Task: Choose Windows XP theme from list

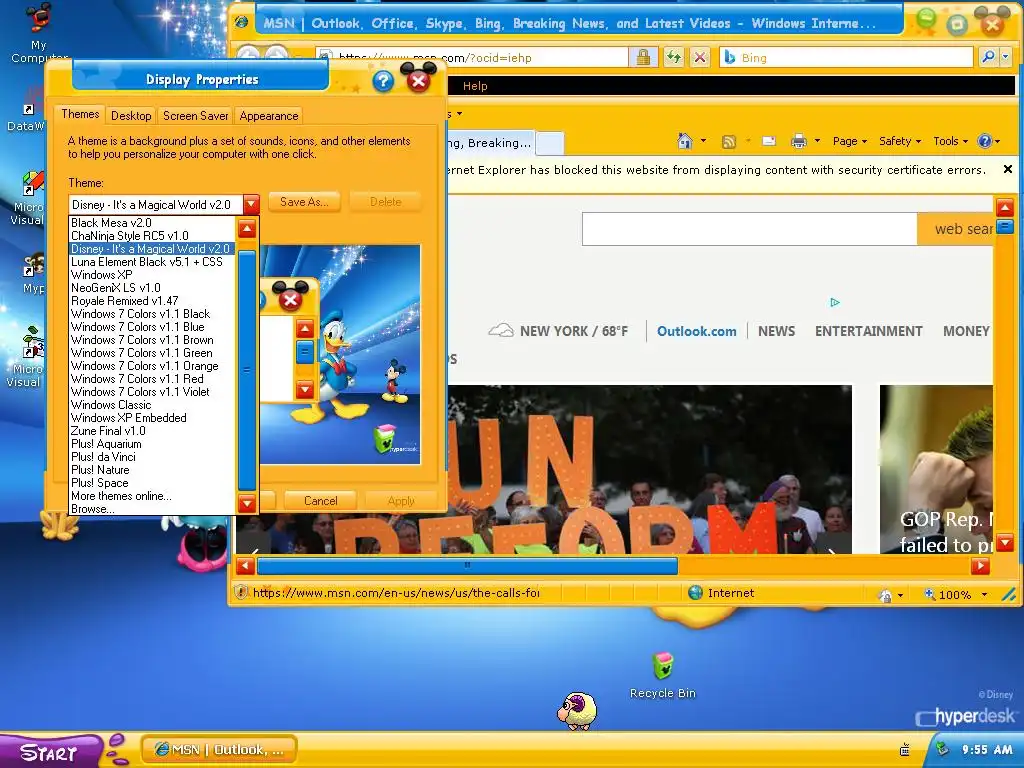Action: click(x=152, y=275)
